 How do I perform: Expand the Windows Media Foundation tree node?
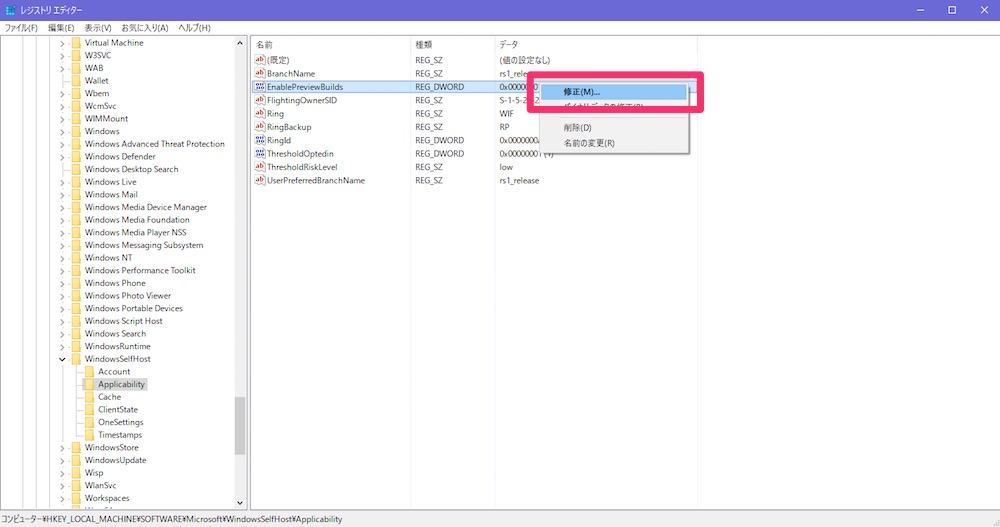(x=62, y=220)
